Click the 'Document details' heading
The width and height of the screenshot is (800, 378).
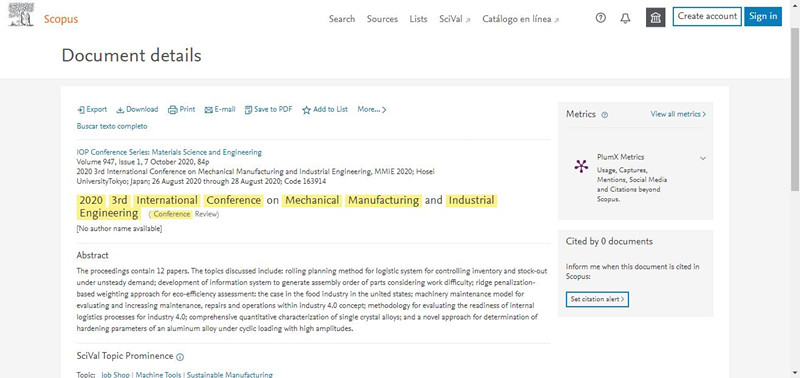tap(131, 55)
